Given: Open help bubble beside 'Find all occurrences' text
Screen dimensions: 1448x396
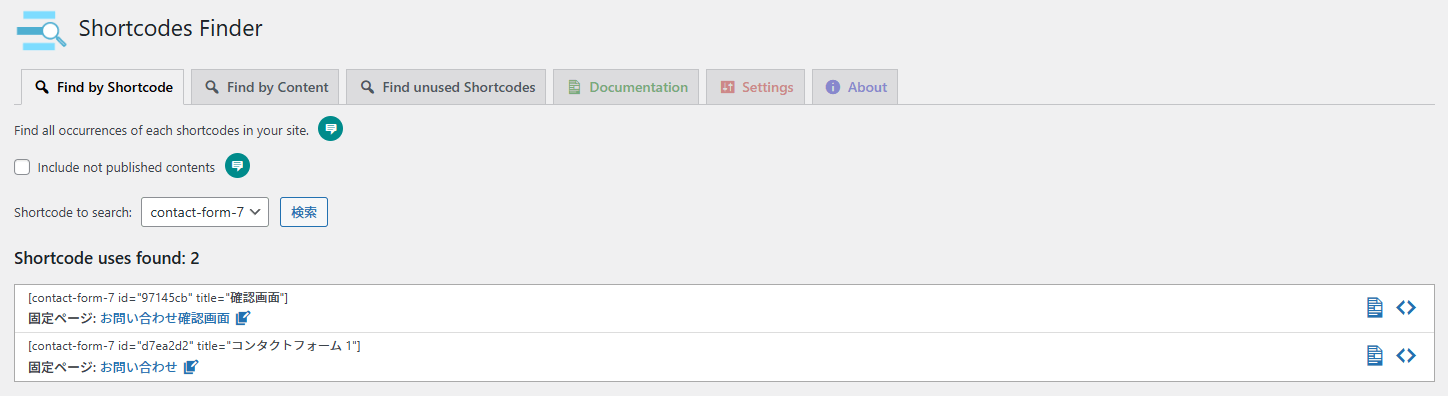Looking at the screenshot, I should point(330,129).
